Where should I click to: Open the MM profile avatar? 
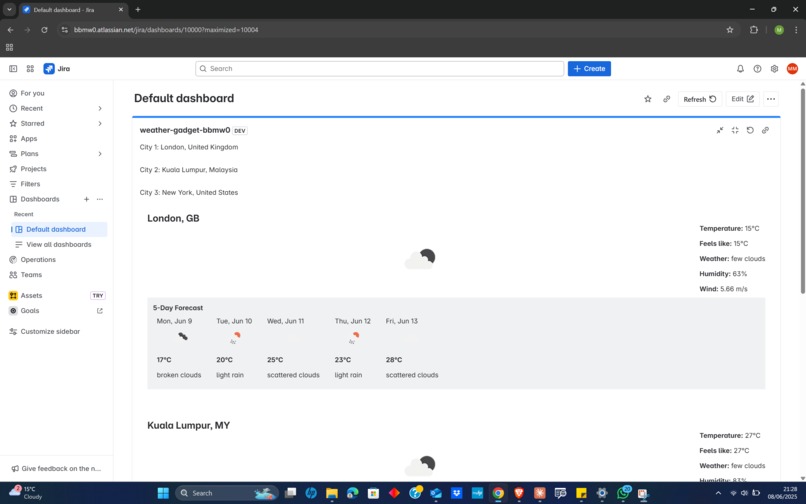click(792, 68)
